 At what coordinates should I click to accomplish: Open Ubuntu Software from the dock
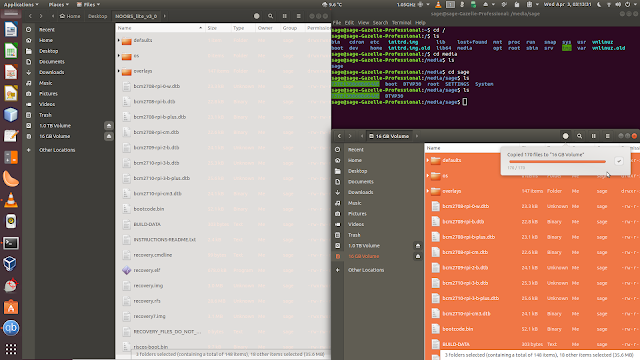coord(11,307)
